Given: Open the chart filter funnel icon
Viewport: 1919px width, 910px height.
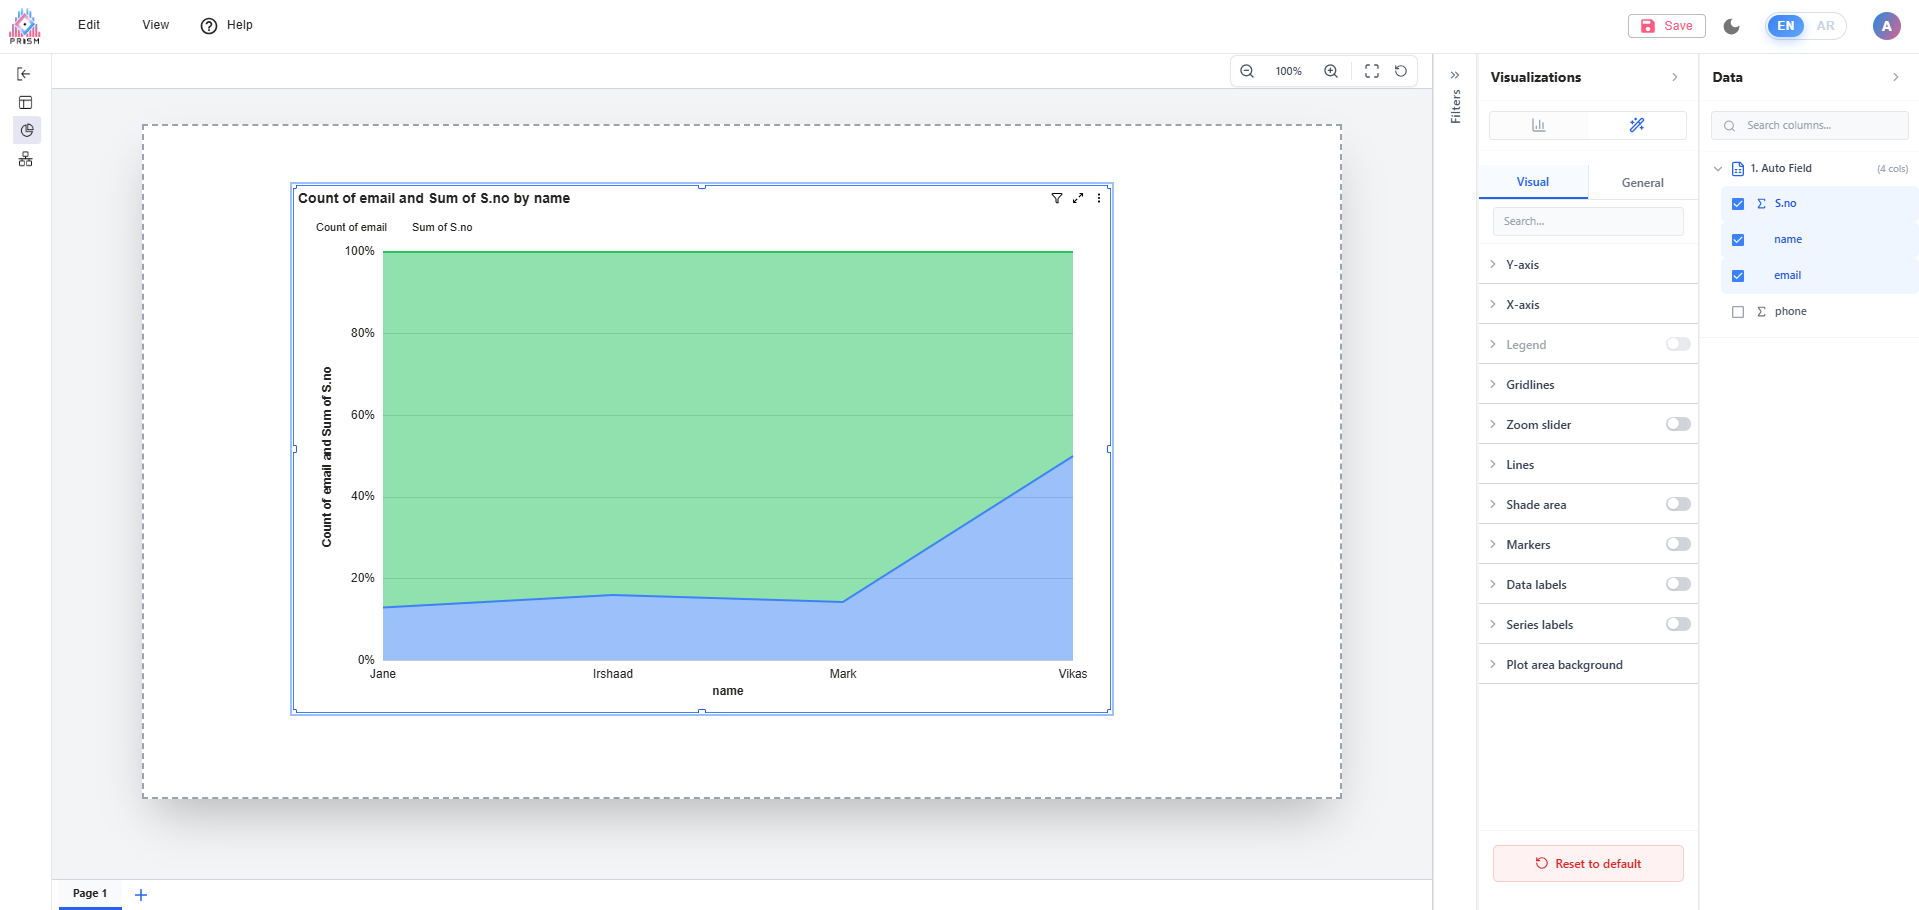Looking at the screenshot, I should (1057, 198).
